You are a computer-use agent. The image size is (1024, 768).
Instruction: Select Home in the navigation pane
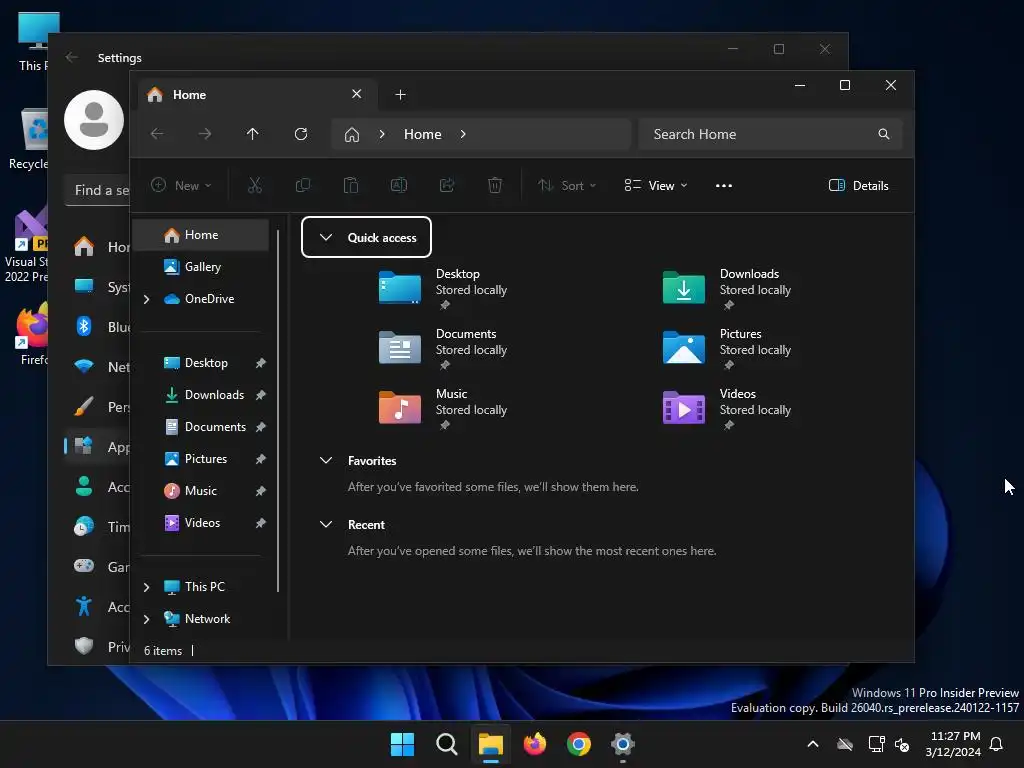[x=201, y=235]
